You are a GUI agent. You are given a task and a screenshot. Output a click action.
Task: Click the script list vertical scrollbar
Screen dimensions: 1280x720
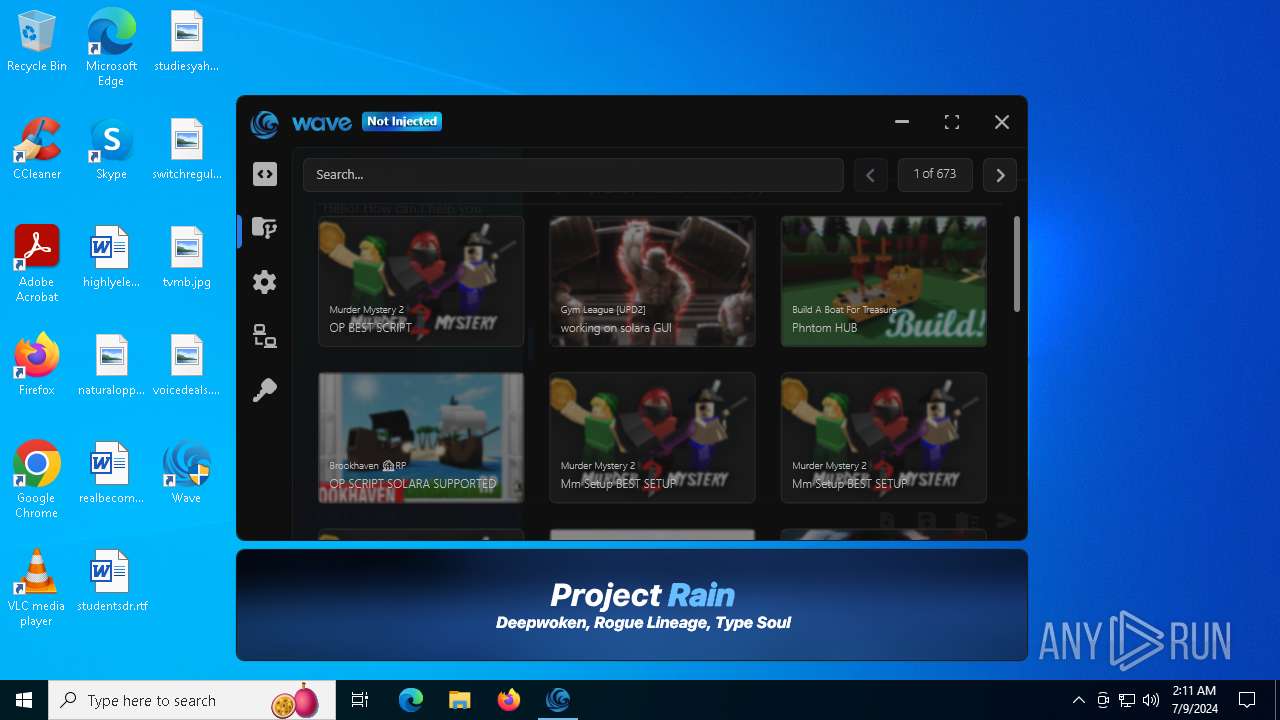[1017, 265]
